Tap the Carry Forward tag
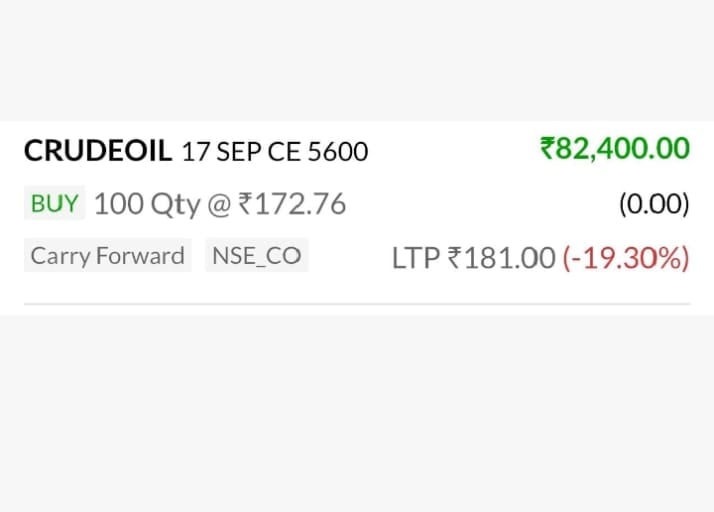Image resolution: width=714 pixels, height=512 pixels. [x=107, y=255]
